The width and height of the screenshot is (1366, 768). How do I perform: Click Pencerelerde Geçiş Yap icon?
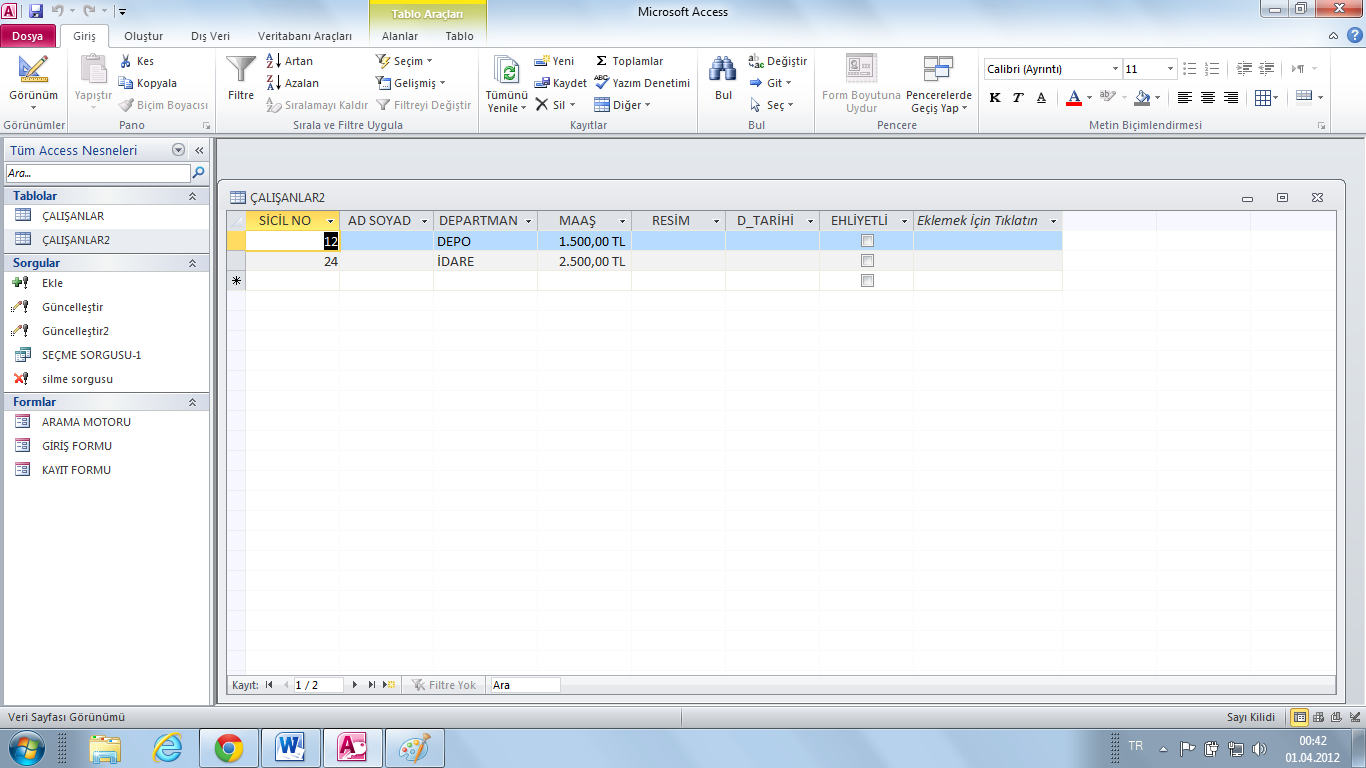(938, 69)
